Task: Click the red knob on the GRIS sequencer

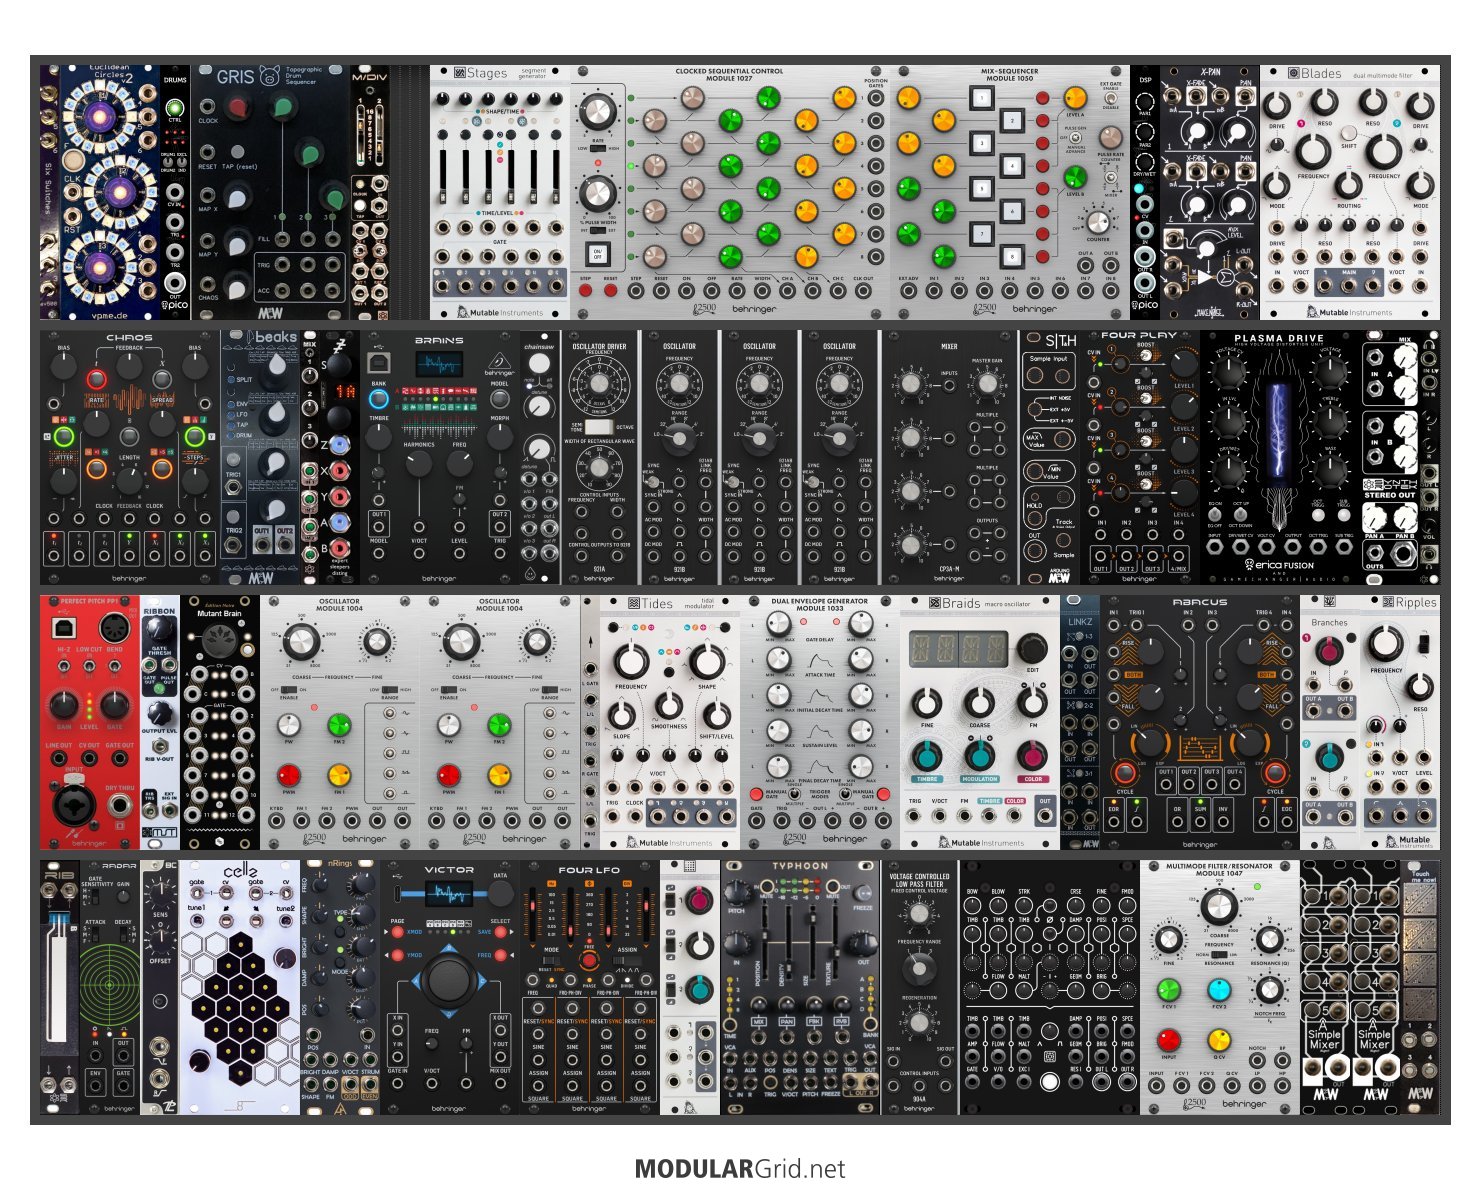Action: [x=238, y=108]
